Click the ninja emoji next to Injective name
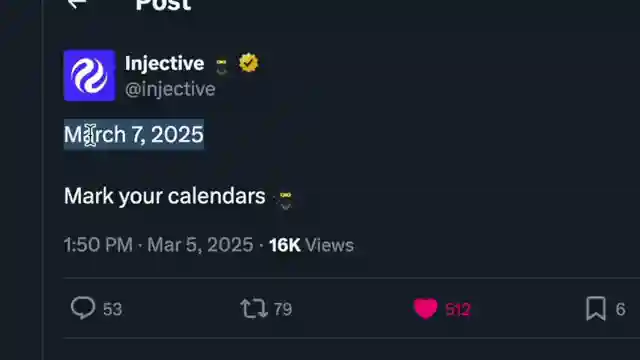Image resolution: width=640 pixels, height=360 pixels. pos(222,66)
